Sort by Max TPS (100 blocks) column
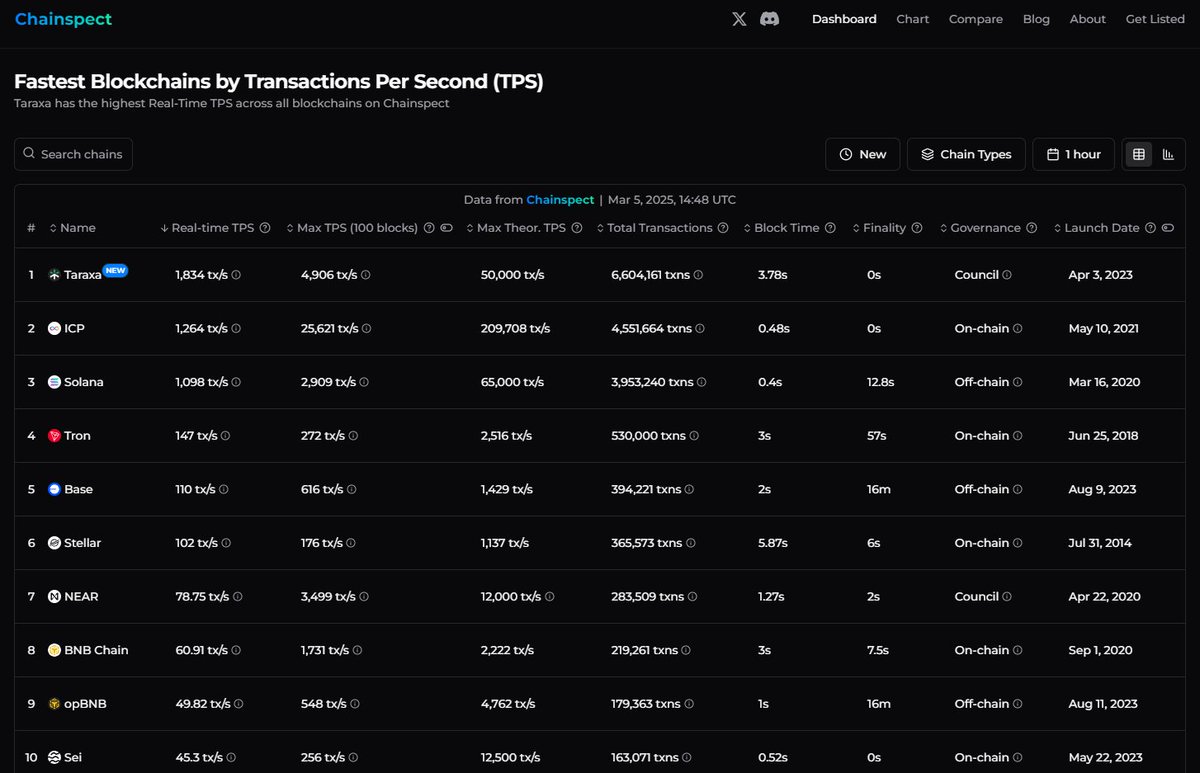 point(352,228)
